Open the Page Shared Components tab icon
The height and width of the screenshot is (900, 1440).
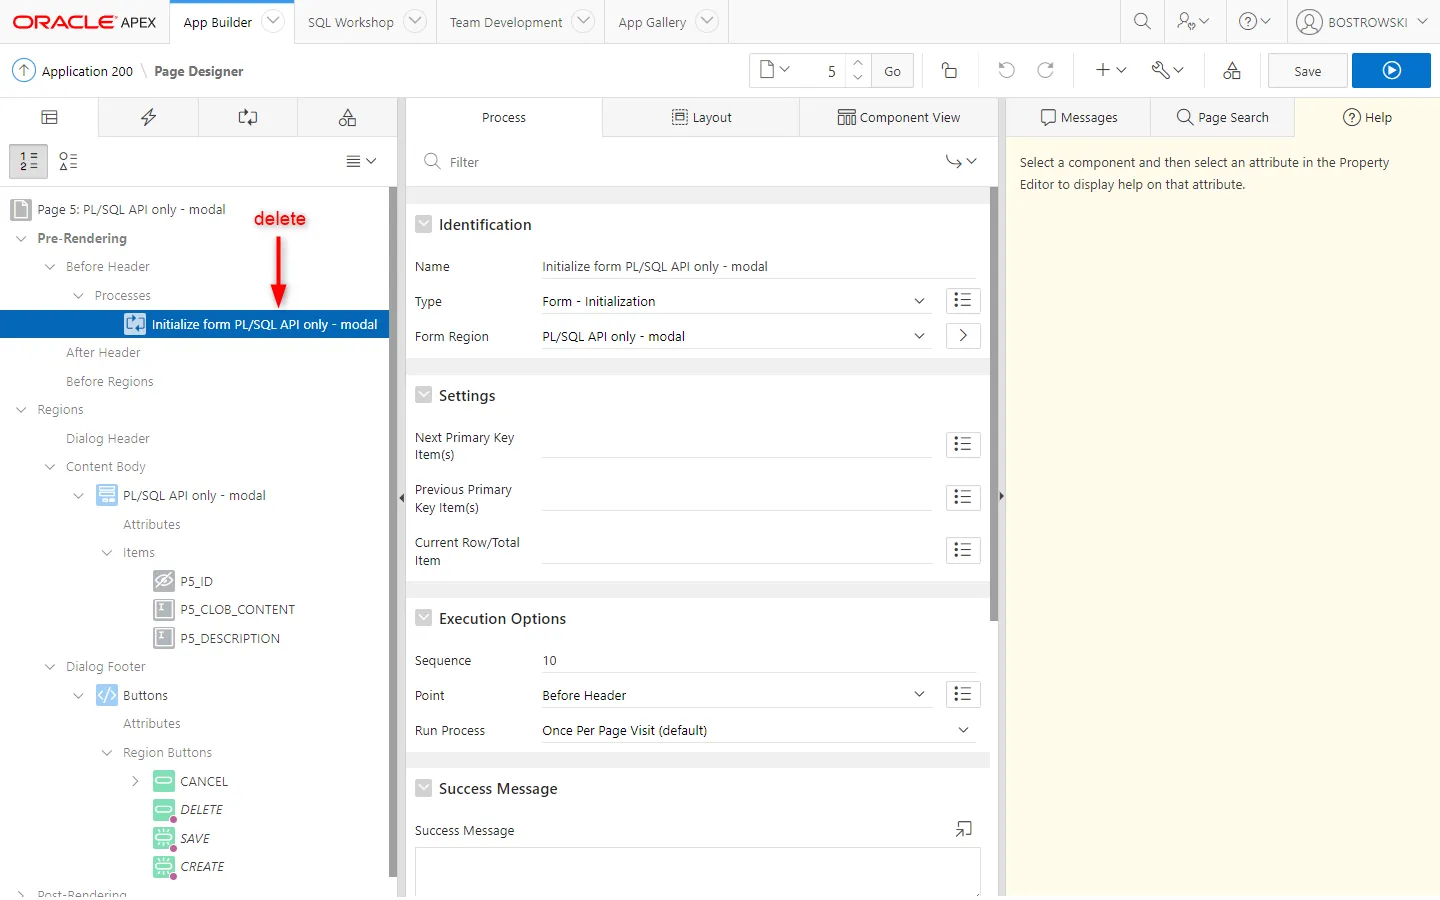coord(347,118)
